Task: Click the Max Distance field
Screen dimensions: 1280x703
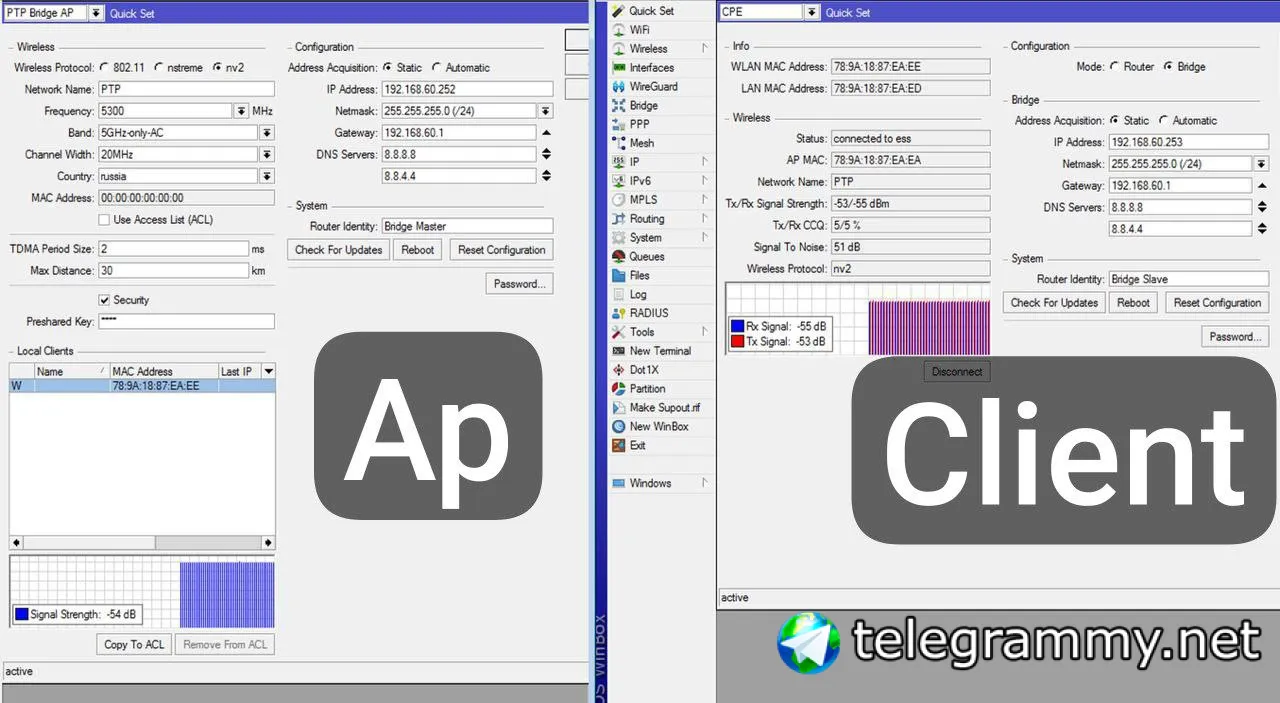Action: pyautogui.click(x=173, y=271)
